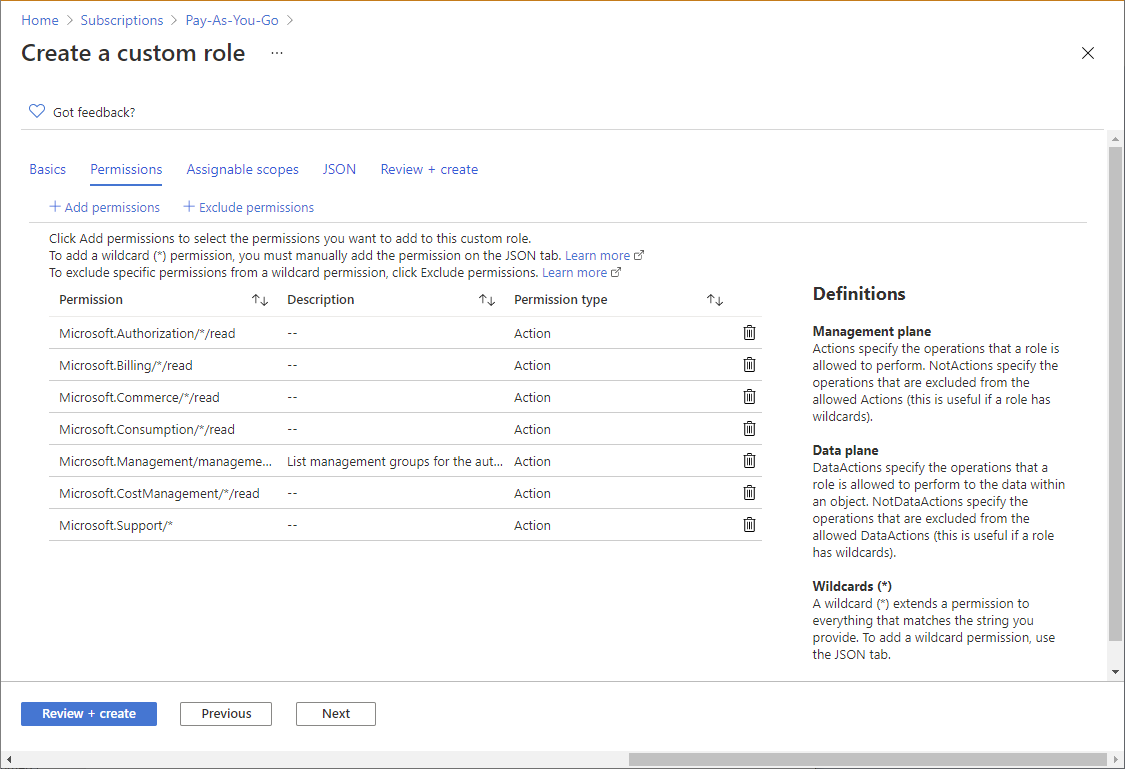Sort by the Permission type column
Screen dimensions: 1125x769
pos(714,300)
